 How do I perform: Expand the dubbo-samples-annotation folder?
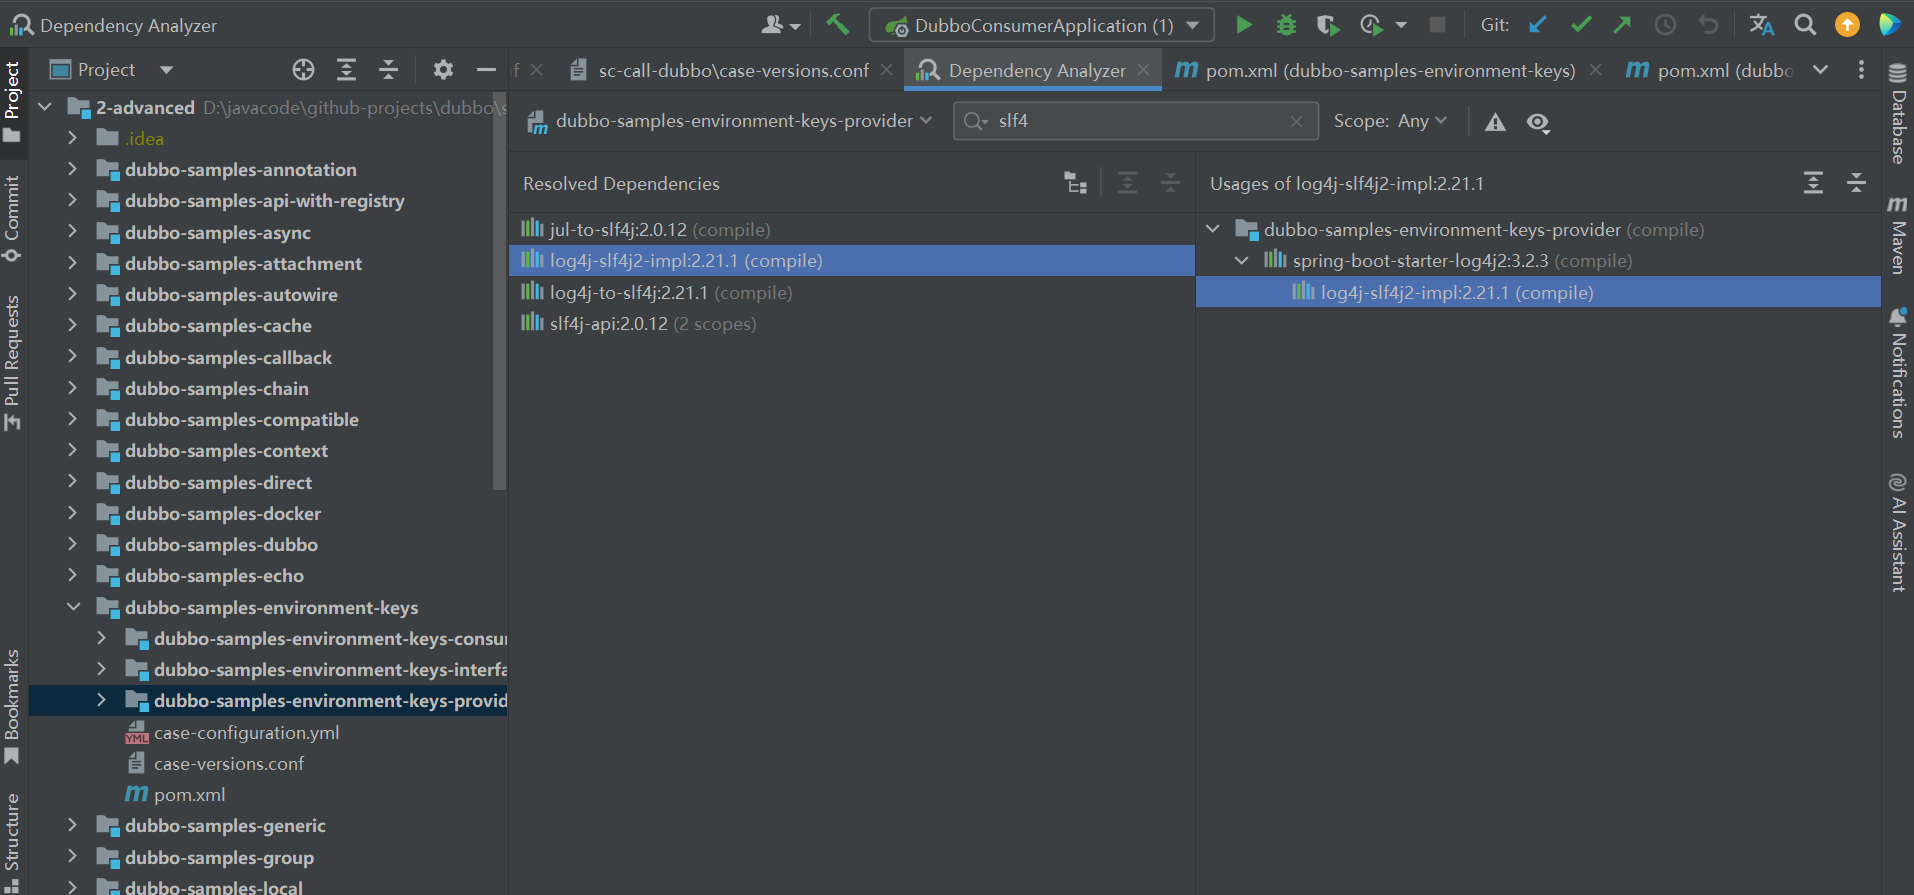coord(72,170)
